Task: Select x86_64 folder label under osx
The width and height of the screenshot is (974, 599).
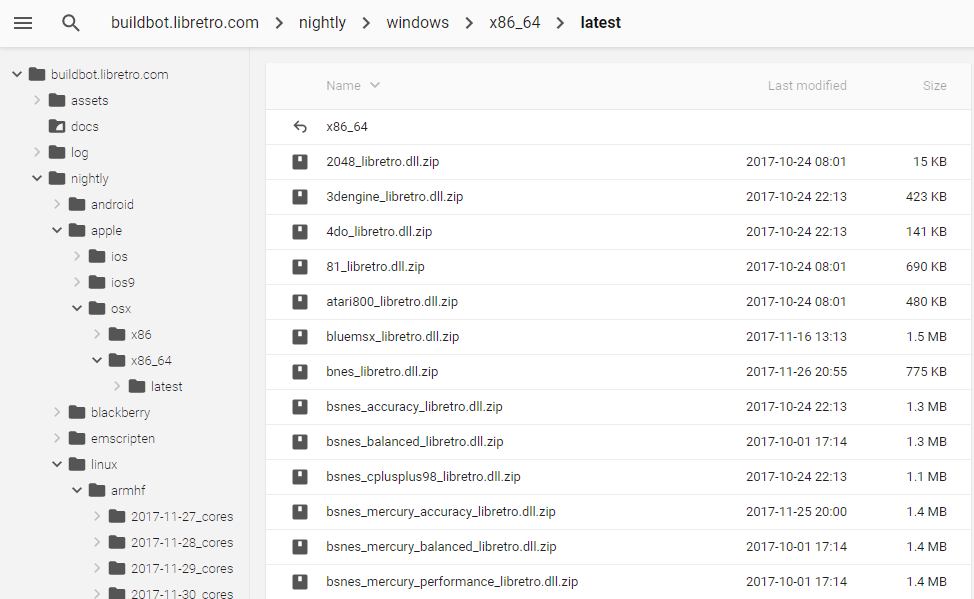Action: pyautogui.click(x=152, y=360)
